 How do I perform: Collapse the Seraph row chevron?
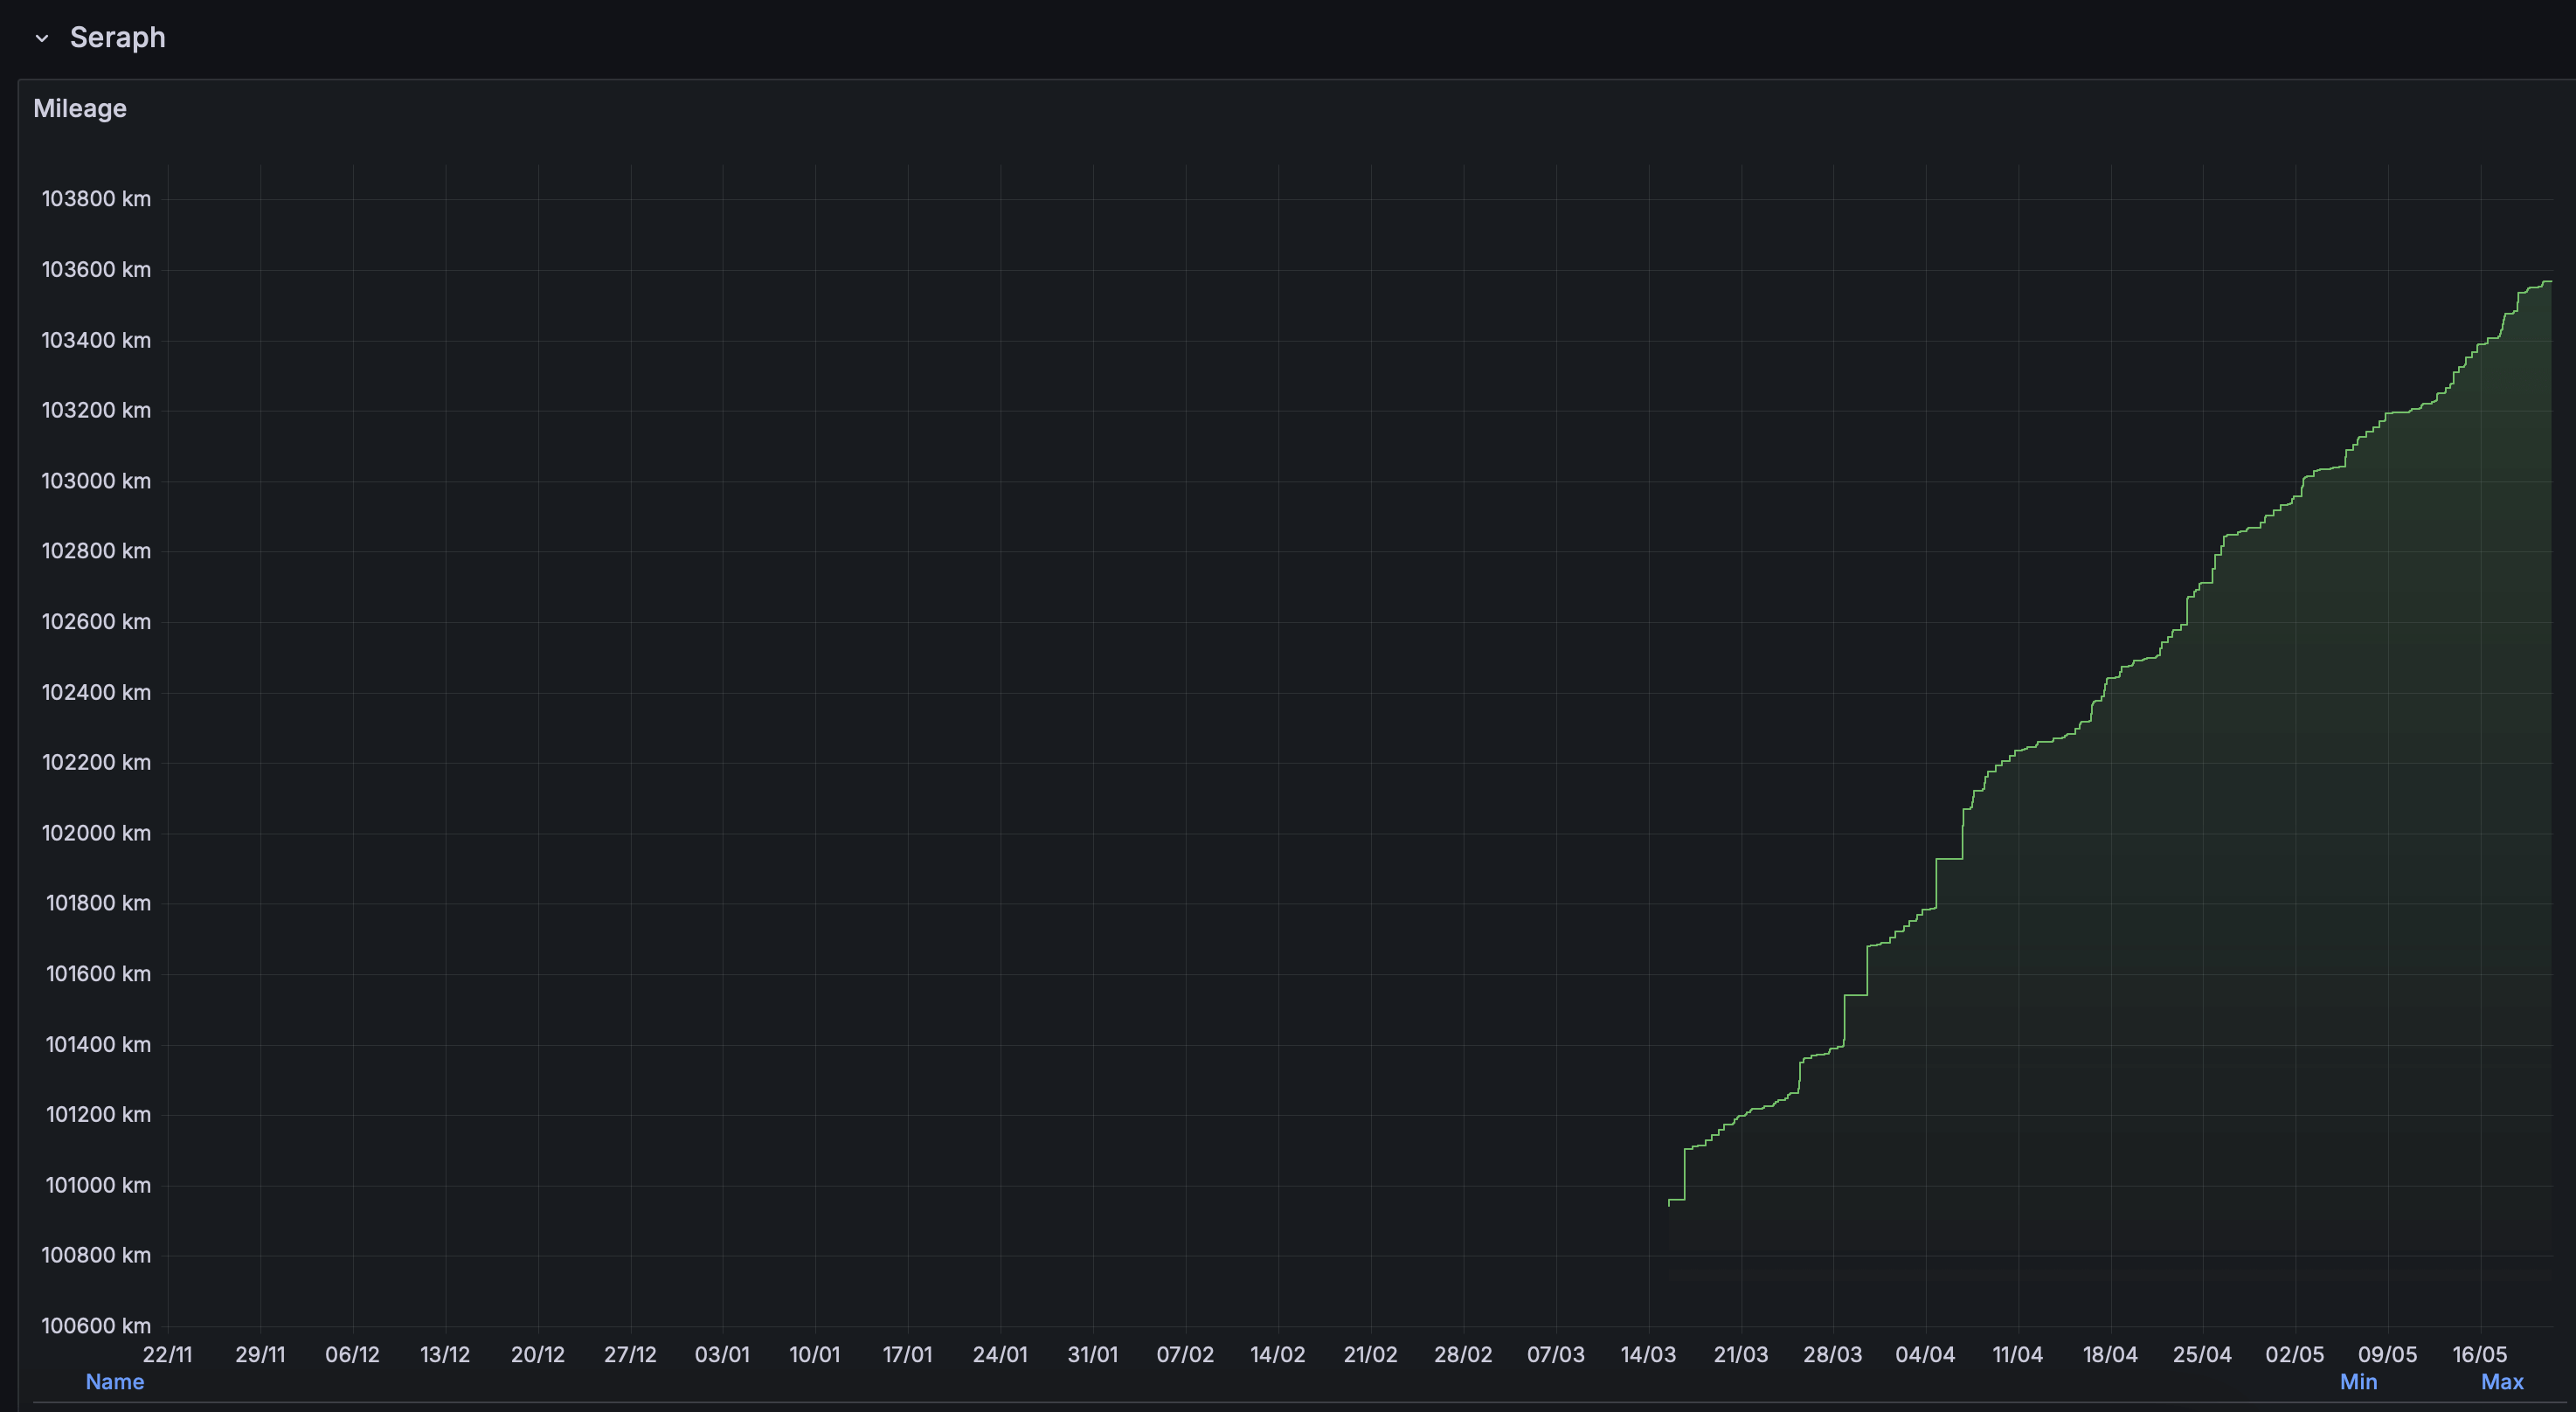pyautogui.click(x=42, y=38)
